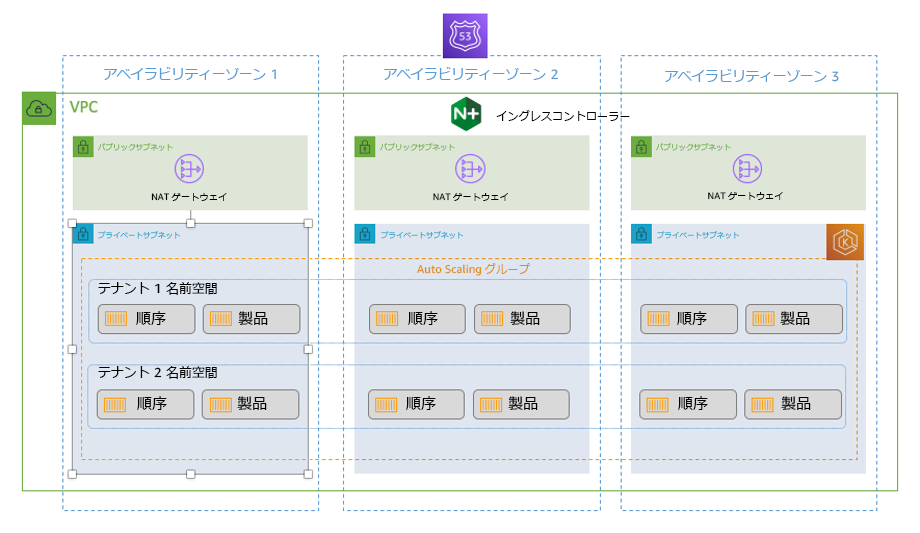
Task: Select テナント 1 製品 container in zone 1
Action: pyautogui.click(x=251, y=319)
